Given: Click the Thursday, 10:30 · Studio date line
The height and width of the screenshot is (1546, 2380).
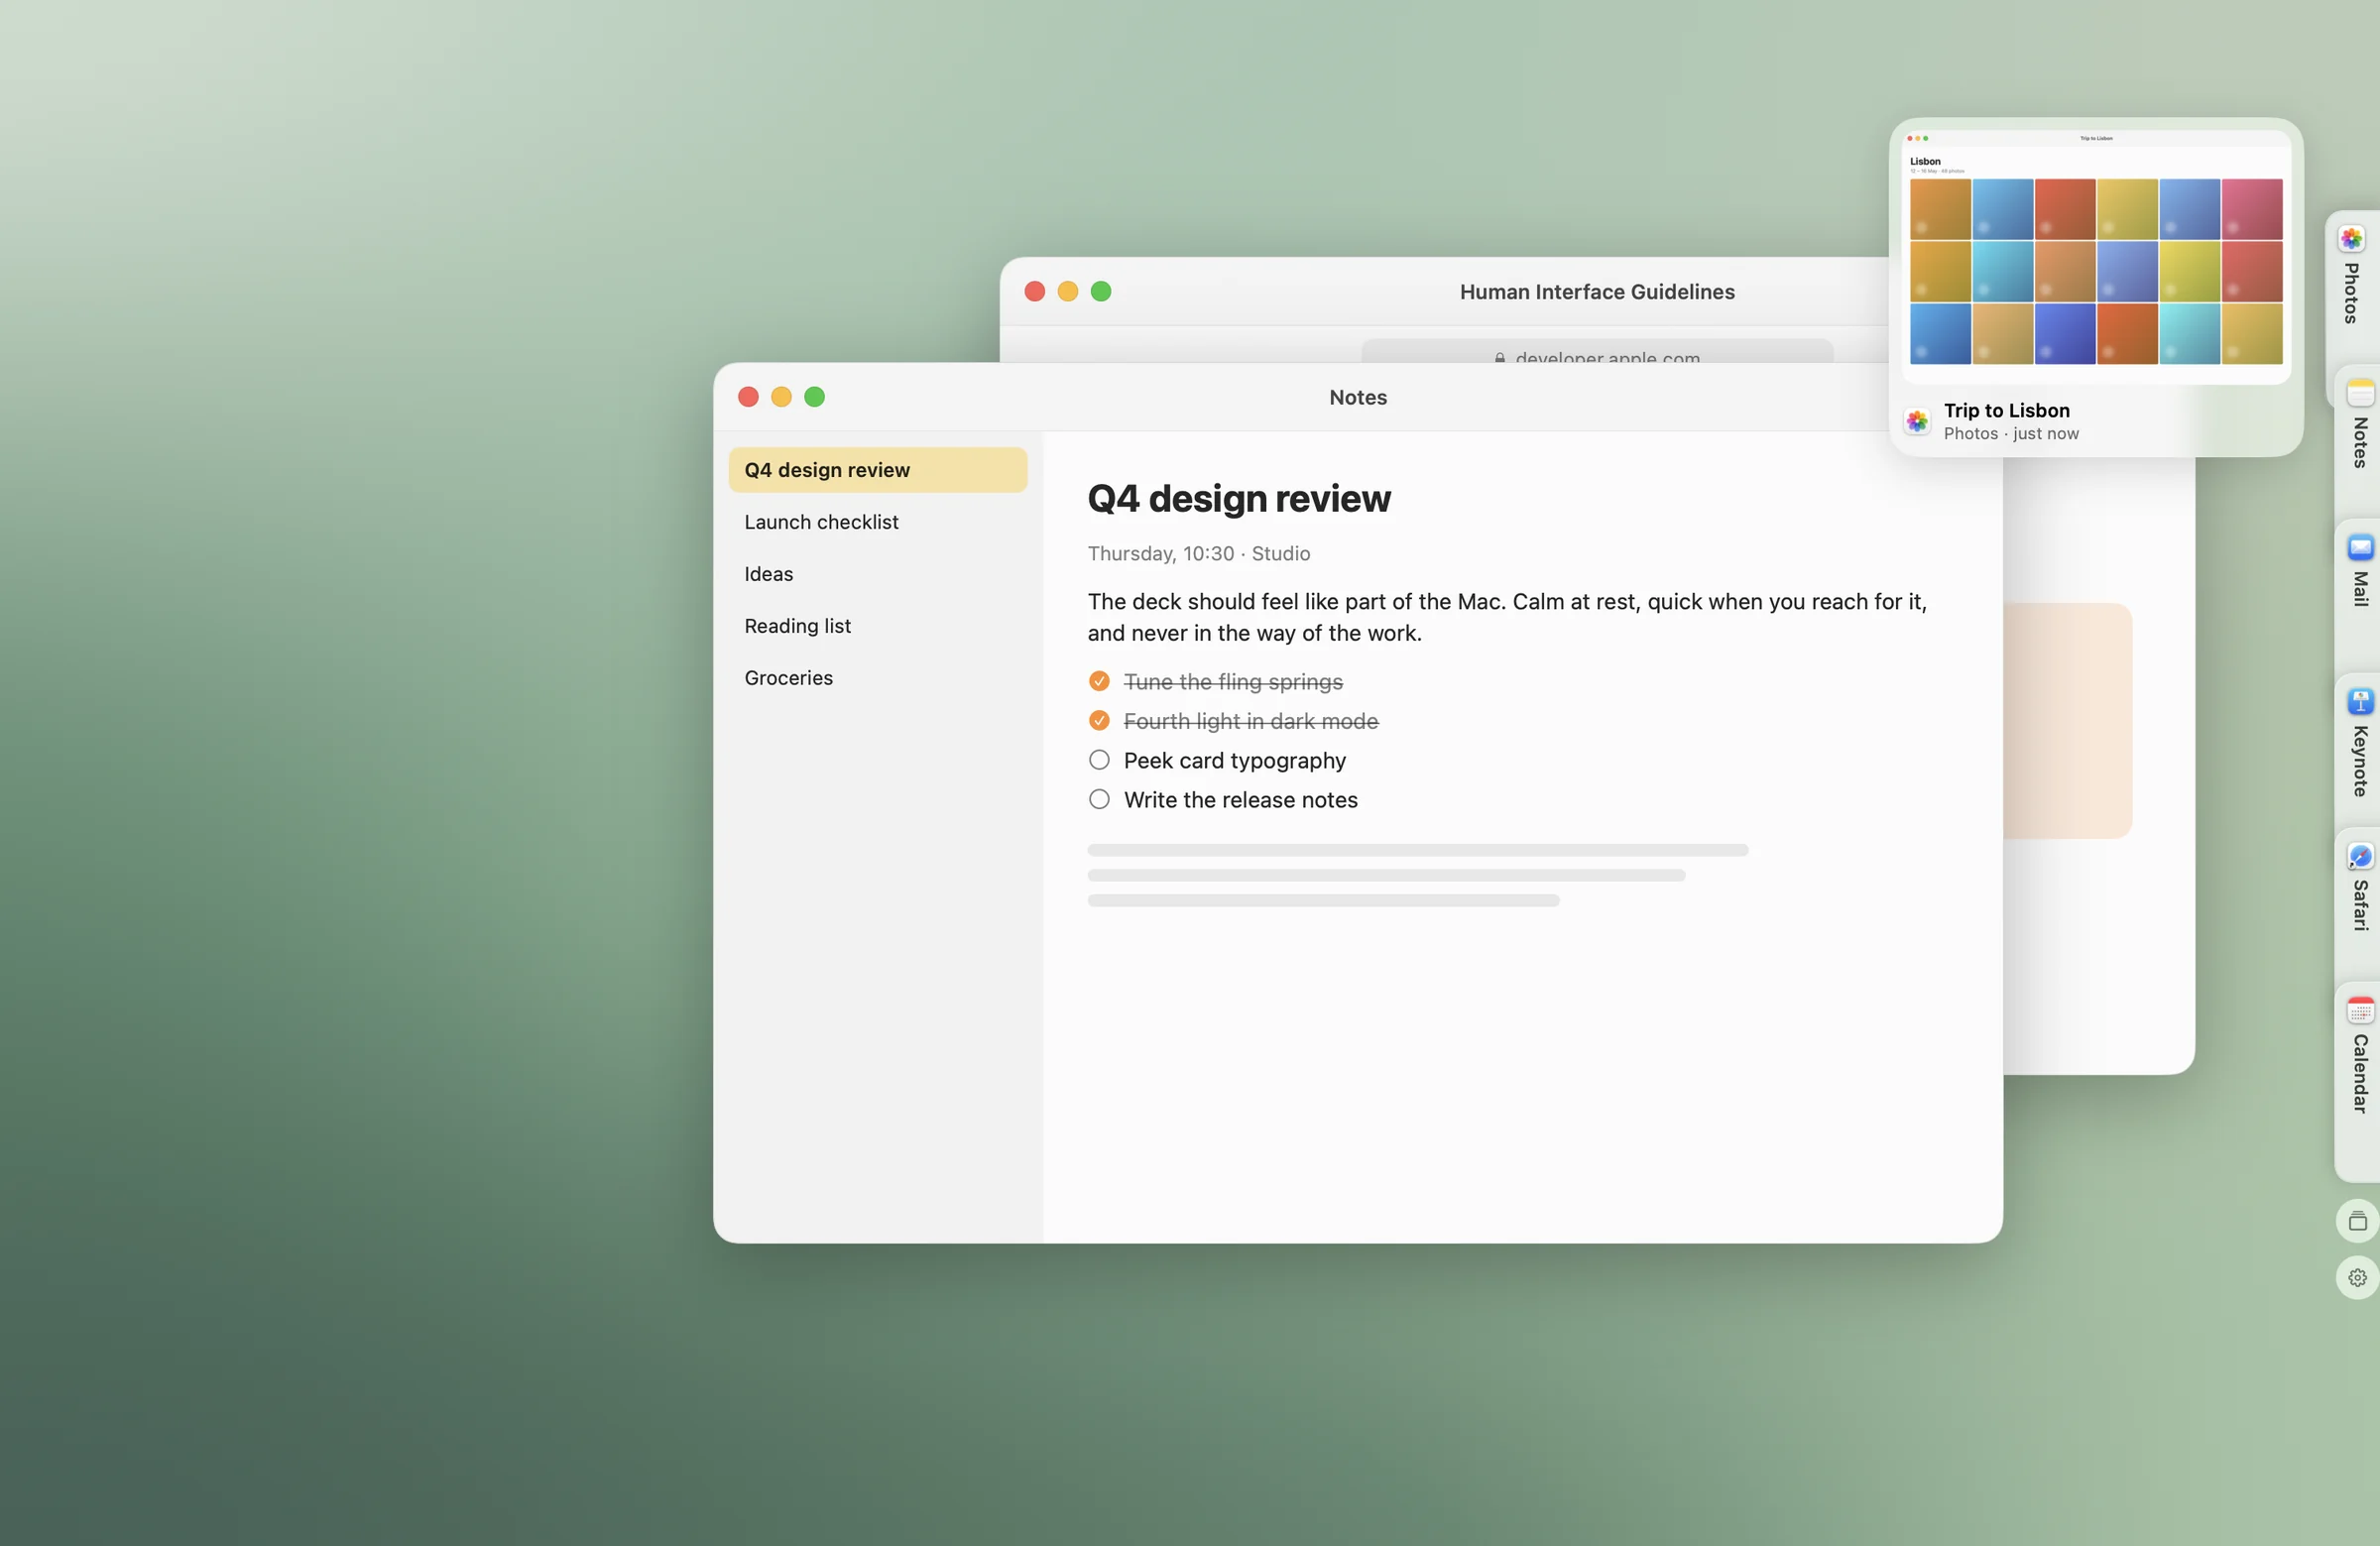Looking at the screenshot, I should [x=1198, y=553].
